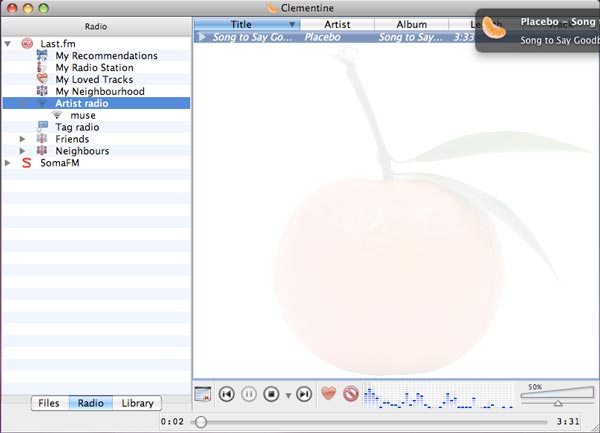Click the track seek slider knob
The image size is (600, 433).
tap(200, 422)
